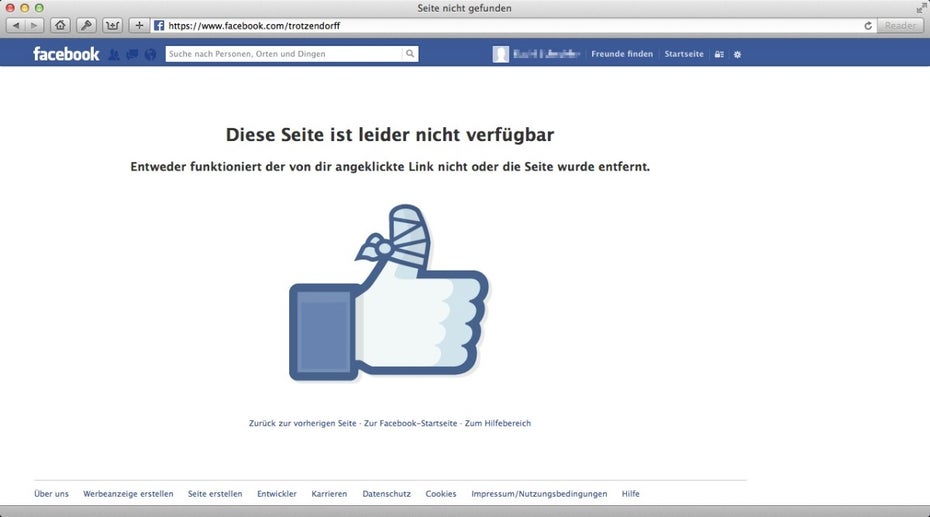Go to Startseite in Facebook bar

(684, 54)
